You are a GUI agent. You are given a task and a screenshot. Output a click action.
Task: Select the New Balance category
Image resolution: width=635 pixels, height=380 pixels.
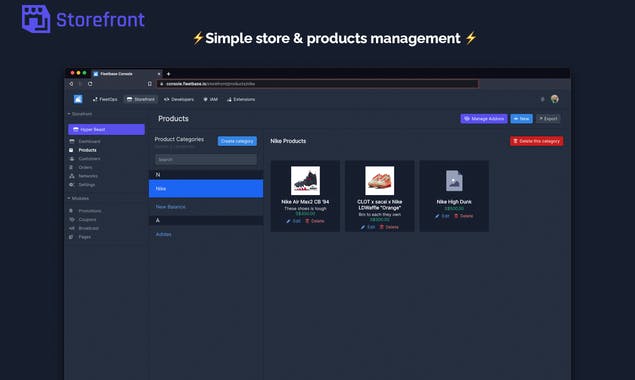[170, 207]
